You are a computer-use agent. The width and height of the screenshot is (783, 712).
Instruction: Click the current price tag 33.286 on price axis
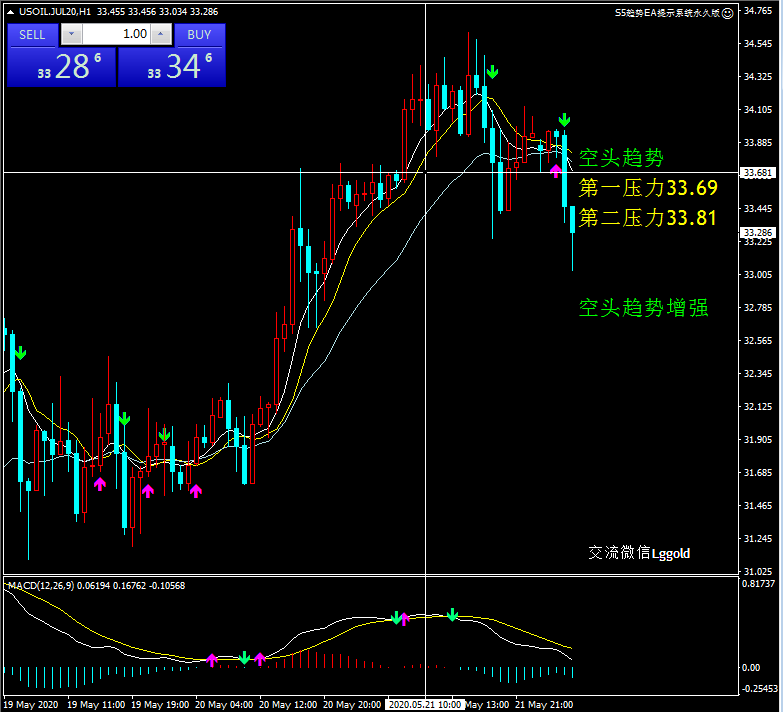point(759,233)
